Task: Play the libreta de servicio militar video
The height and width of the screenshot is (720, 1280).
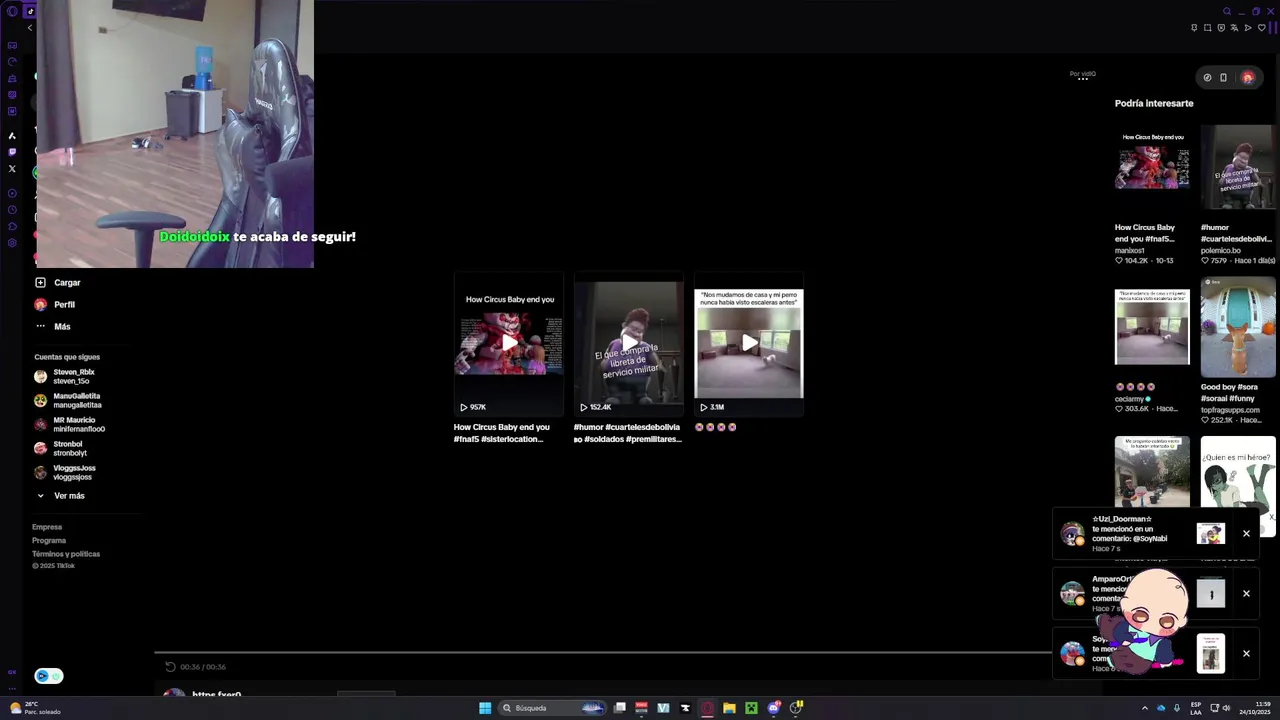Action: coord(629,343)
